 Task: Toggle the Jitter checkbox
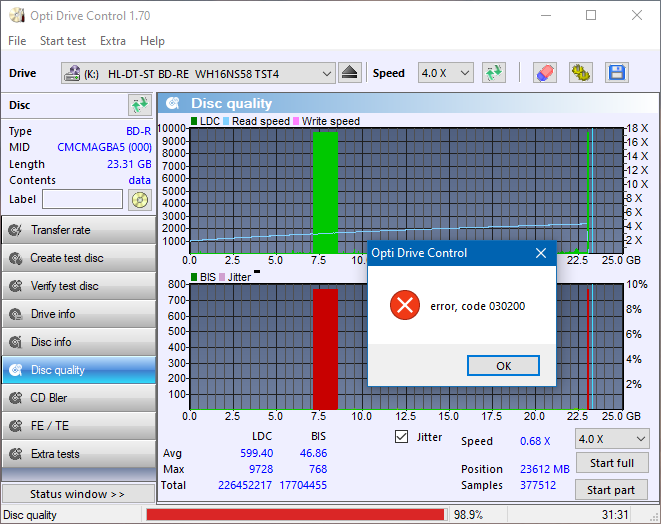coord(401,437)
